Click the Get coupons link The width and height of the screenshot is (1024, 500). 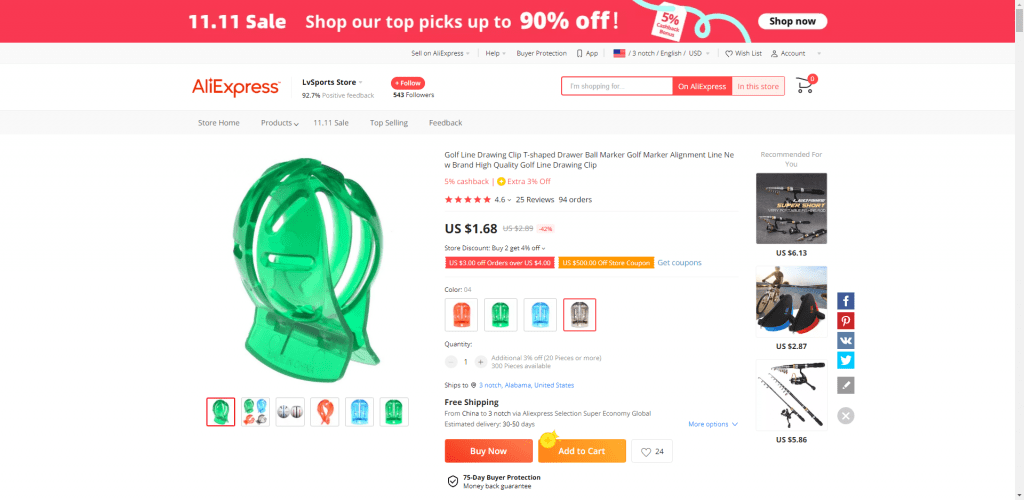pos(679,263)
